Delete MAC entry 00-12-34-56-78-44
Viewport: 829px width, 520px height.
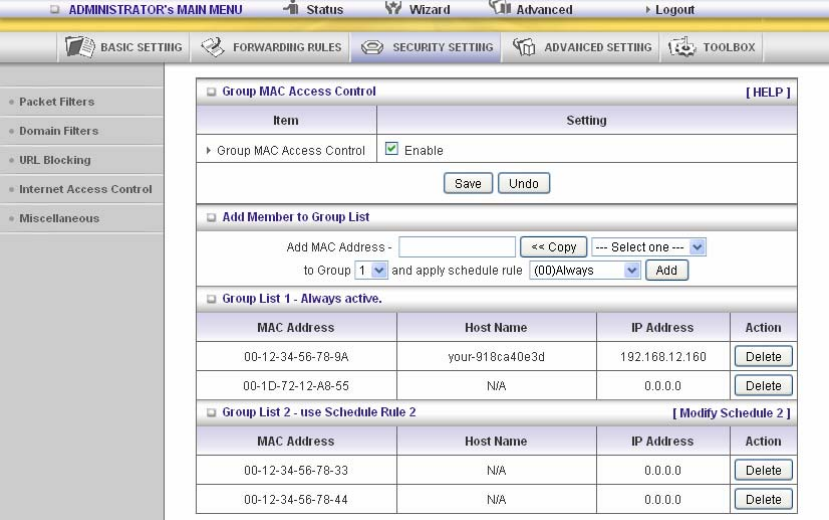[763, 499]
